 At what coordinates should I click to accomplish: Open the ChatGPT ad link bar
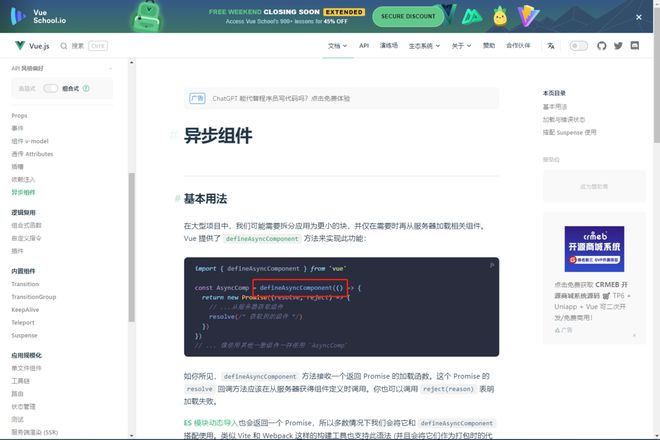tap(341, 99)
